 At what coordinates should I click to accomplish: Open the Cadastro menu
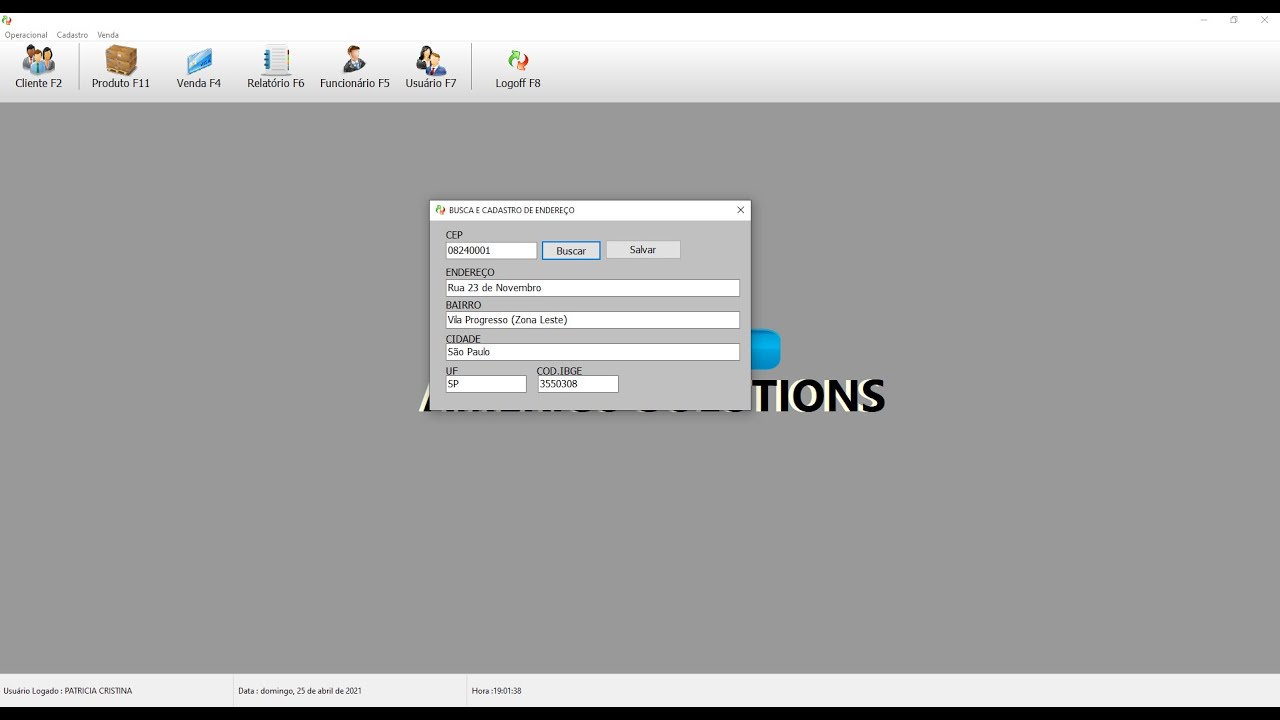coord(72,35)
